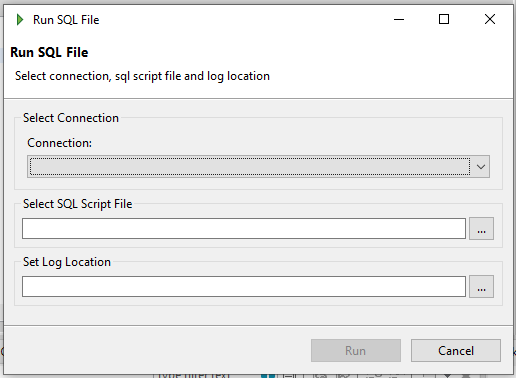
Task: Expand the Connection dropdown arrow
Action: (480, 166)
